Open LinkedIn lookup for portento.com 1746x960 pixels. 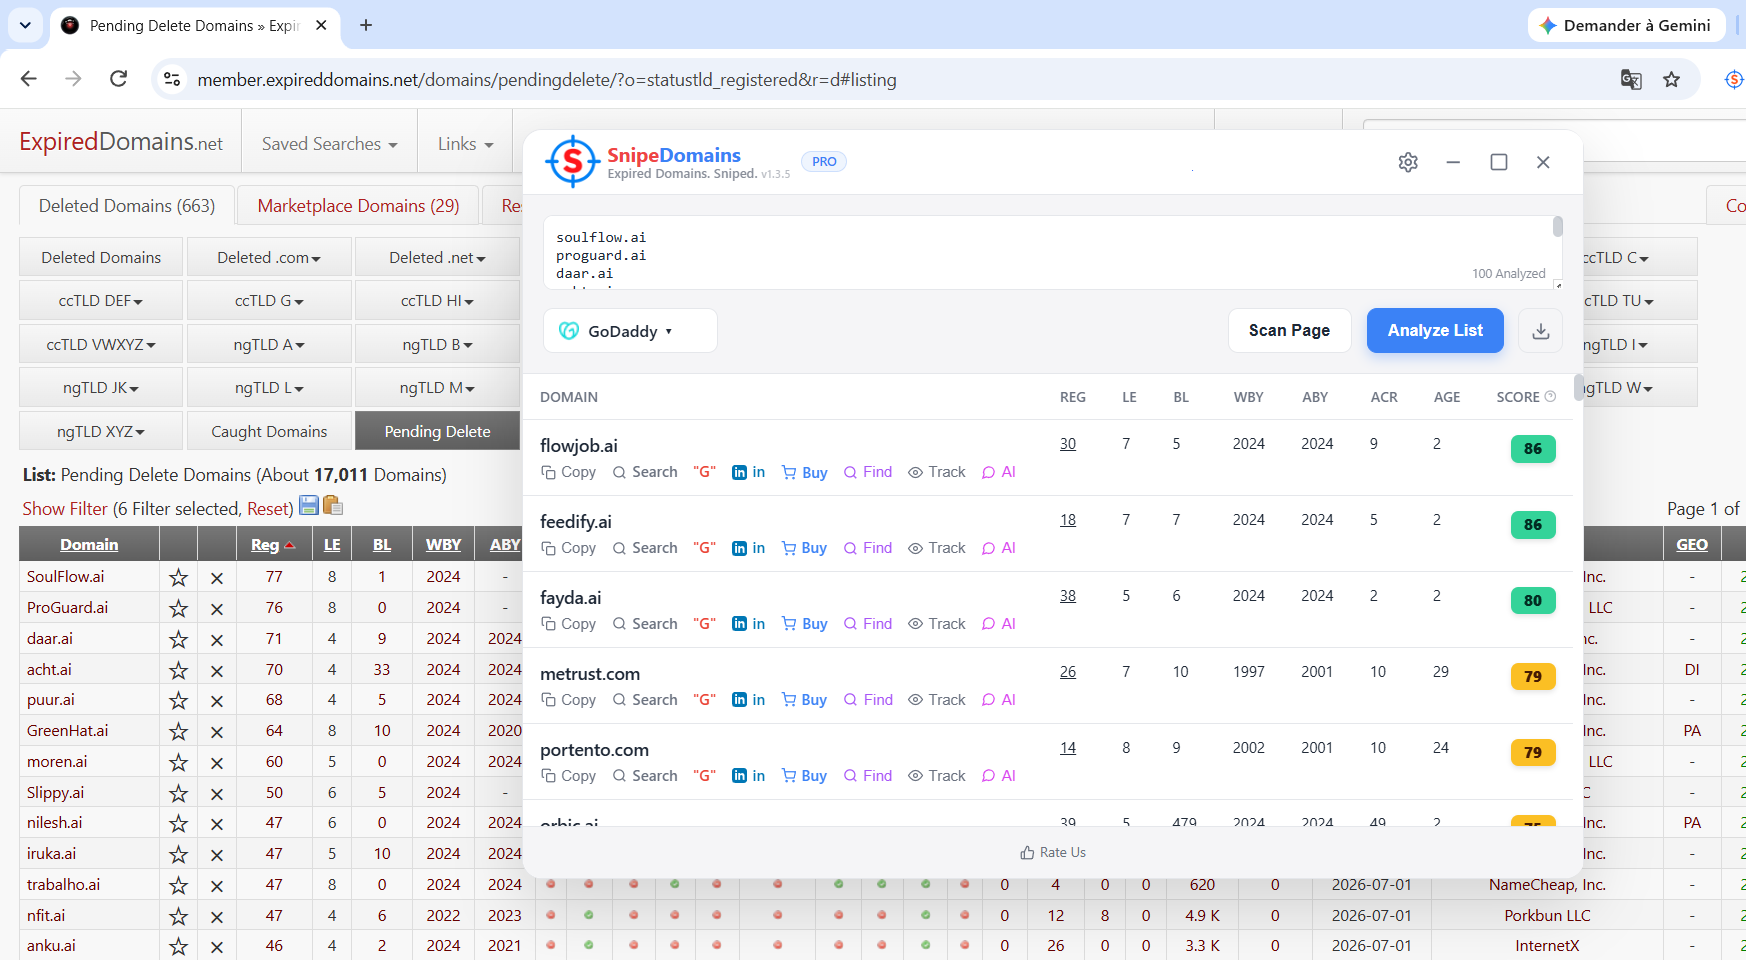point(749,776)
